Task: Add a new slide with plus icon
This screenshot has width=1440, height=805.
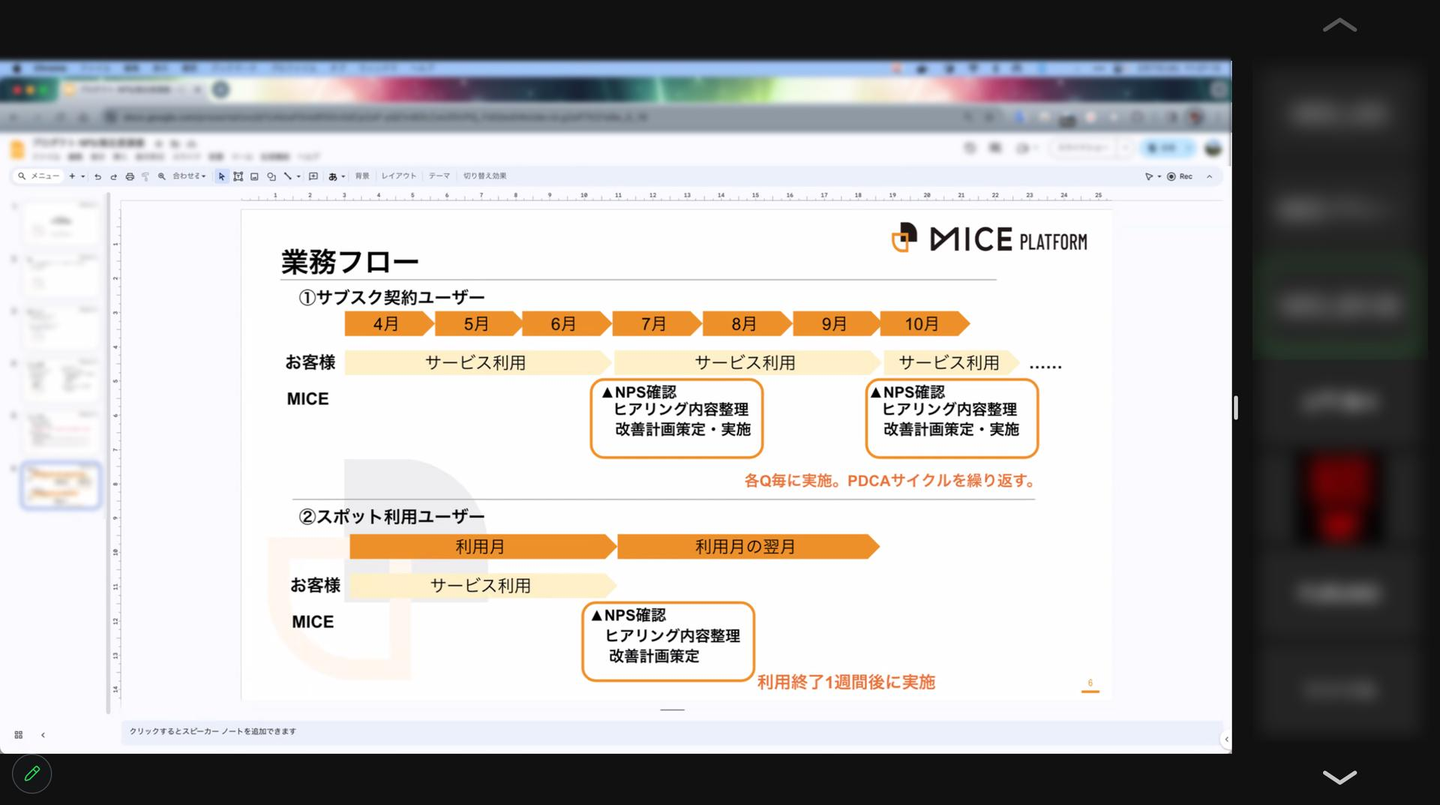Action: tap(71, 176)
